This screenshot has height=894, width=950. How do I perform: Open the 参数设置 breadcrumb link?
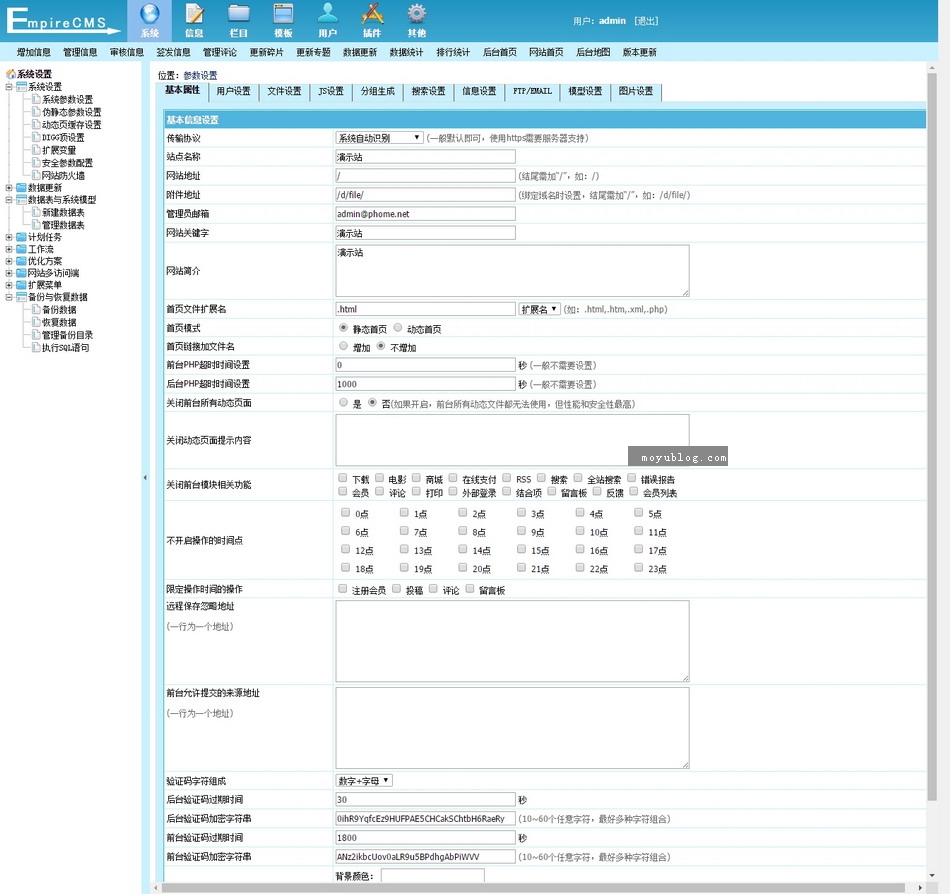[200, 75]
